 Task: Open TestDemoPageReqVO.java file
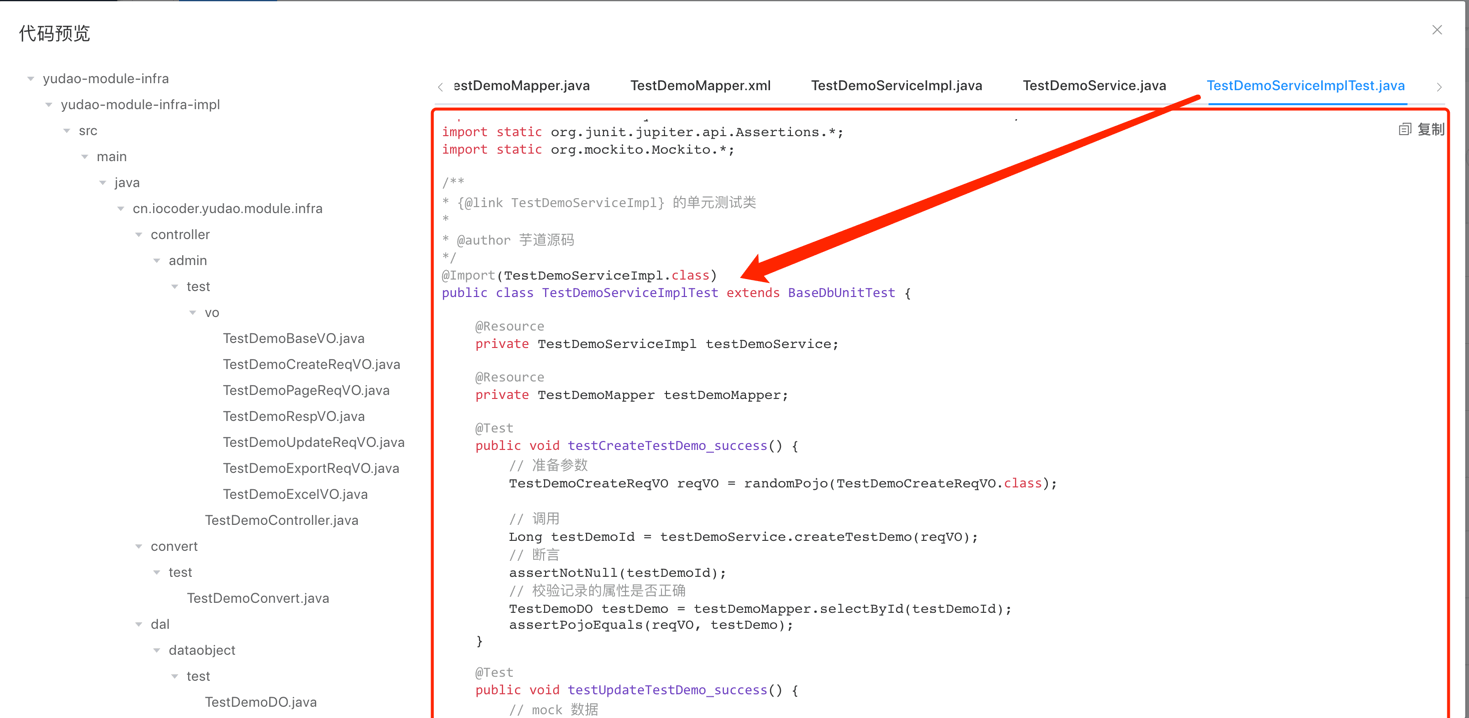pos(306,390)
